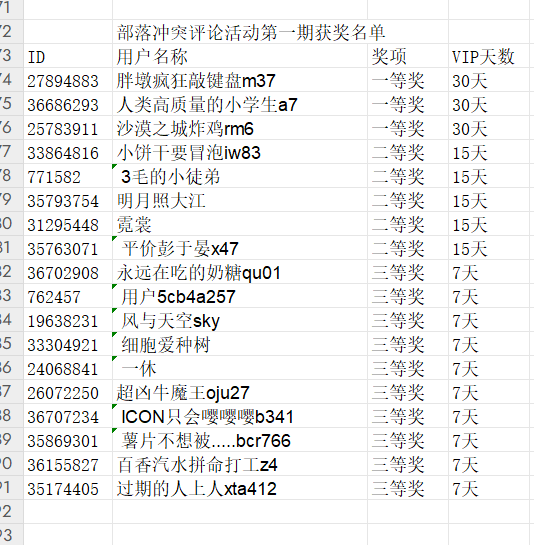This screenshot has height=545, width=534.
Task: Select the 30天 cell for ID 25783911
Action: 488,128
